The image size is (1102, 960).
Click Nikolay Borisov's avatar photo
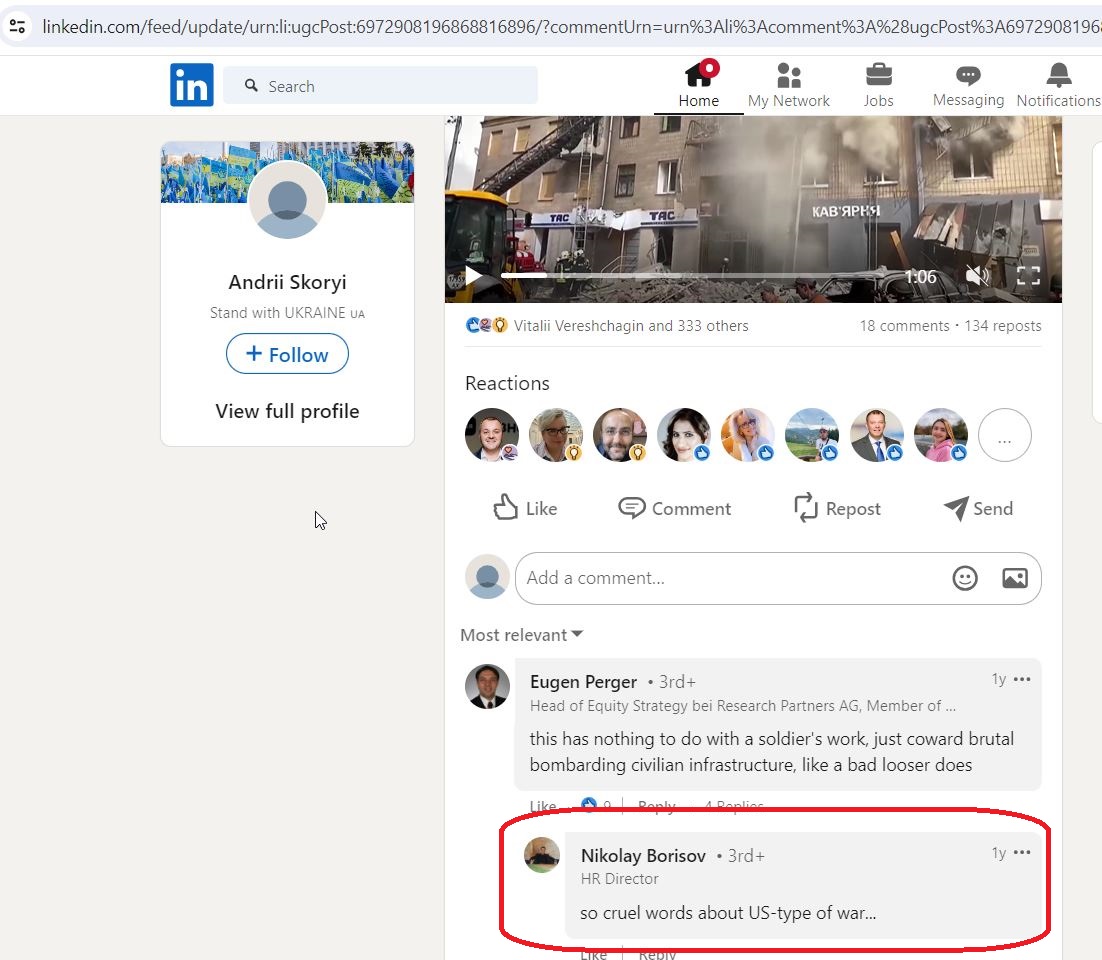(542, 855)
